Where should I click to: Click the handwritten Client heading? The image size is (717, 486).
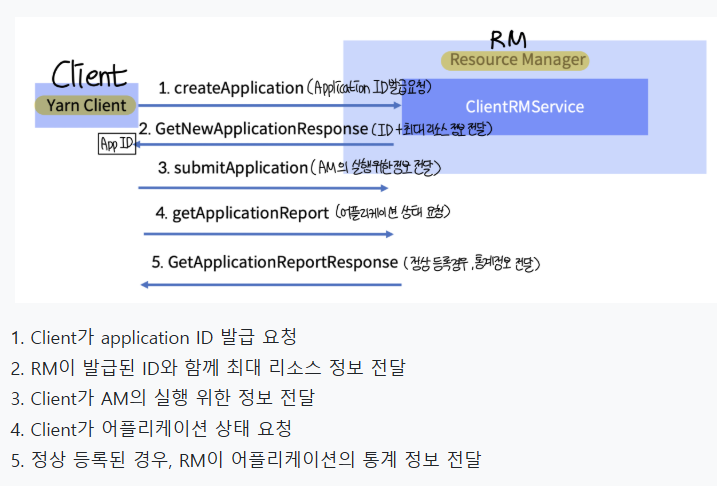click(x=89, y=75)
